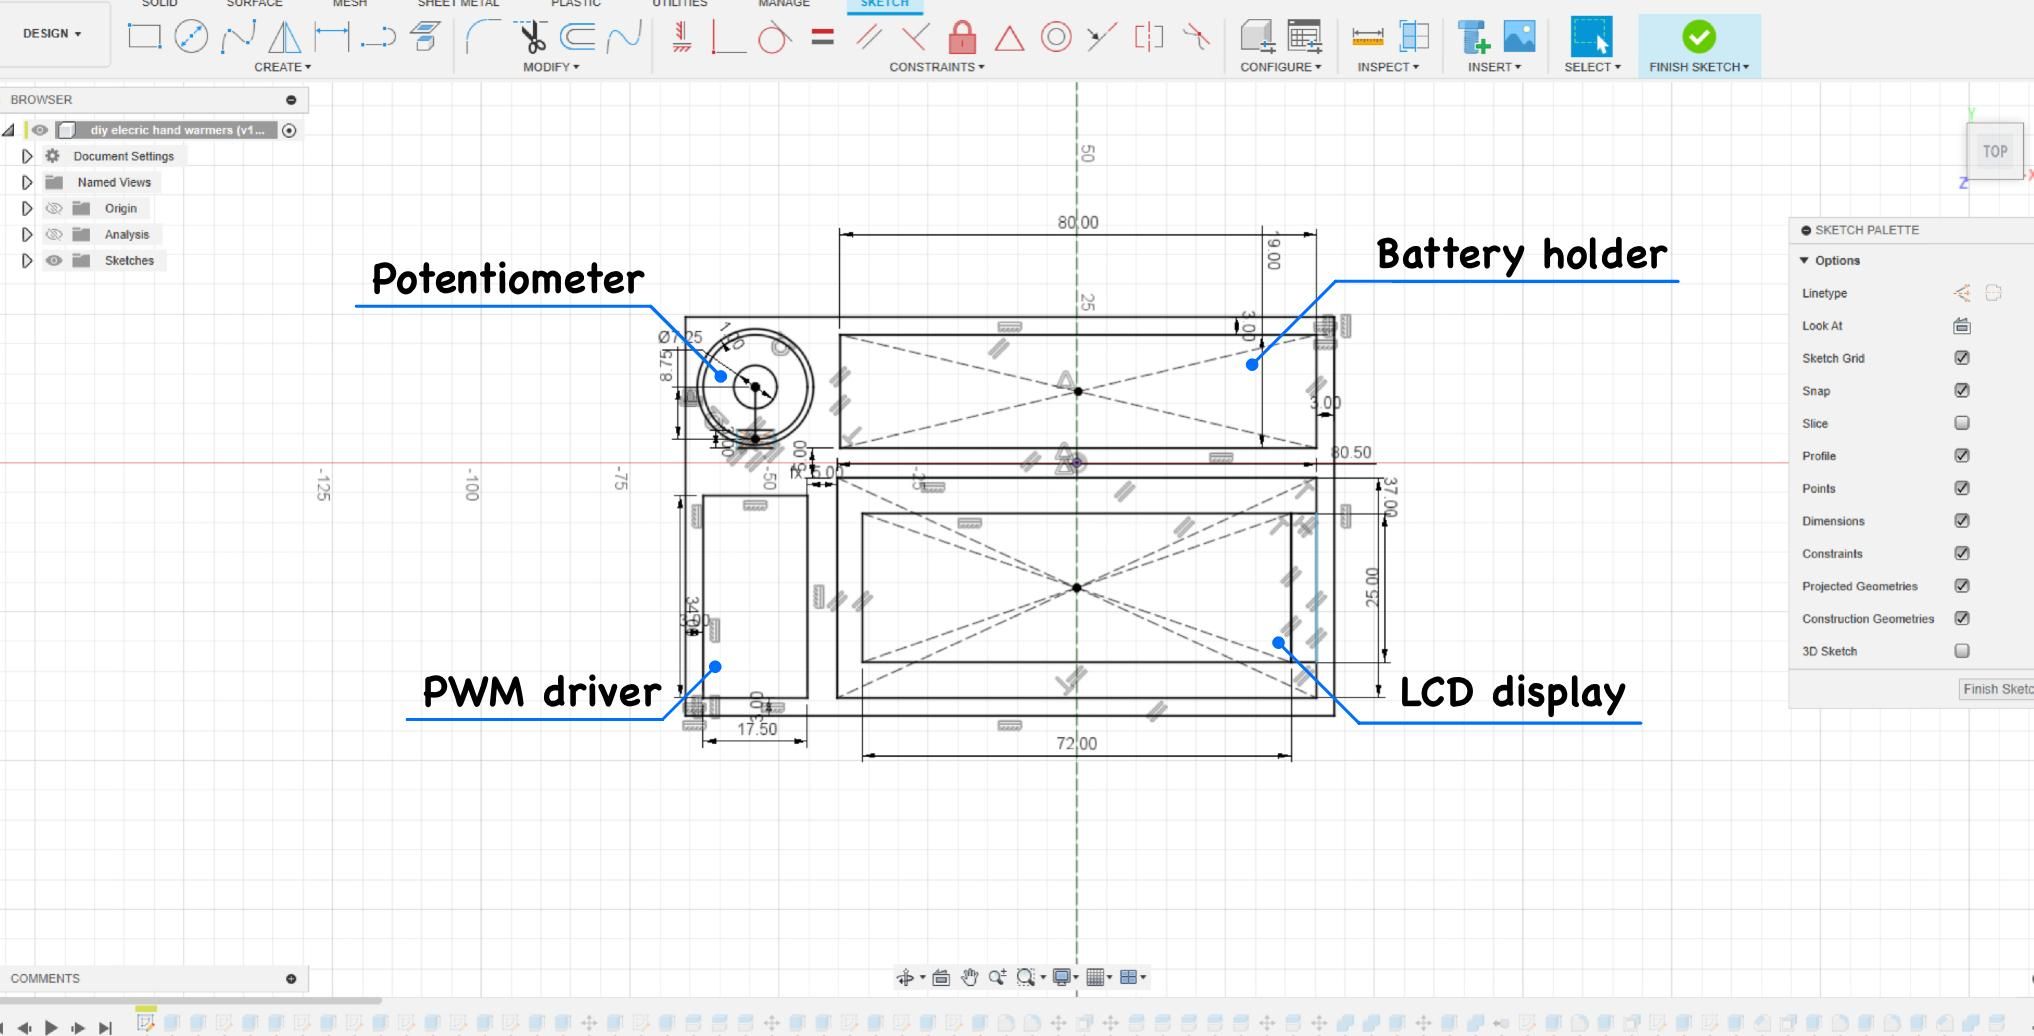Apply the Tangent constraint
Image resolution: width=2034 pixels, height=1036 pixels.
pyautogui.click(x=774, y=38)
